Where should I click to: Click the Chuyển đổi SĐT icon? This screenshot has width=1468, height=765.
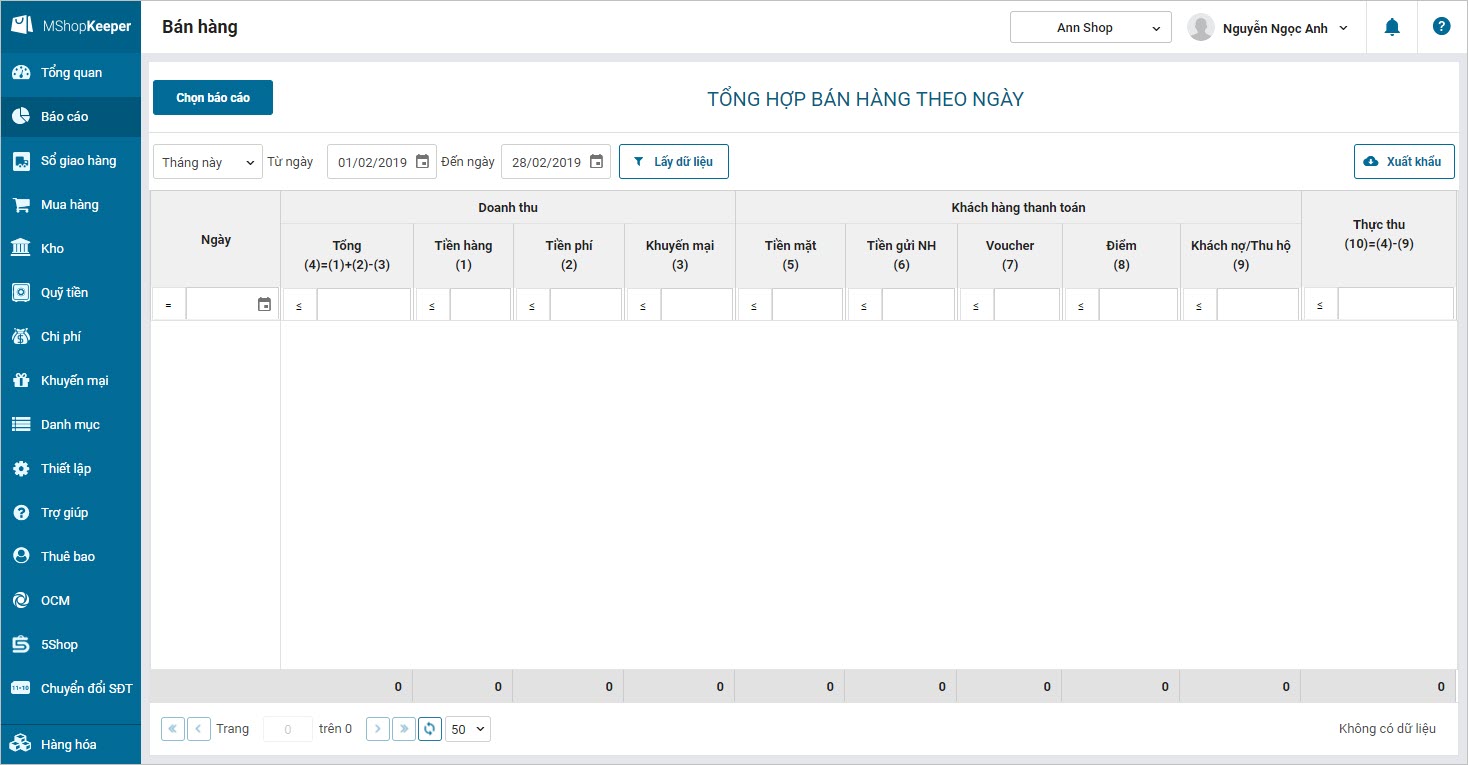point(21,689)
